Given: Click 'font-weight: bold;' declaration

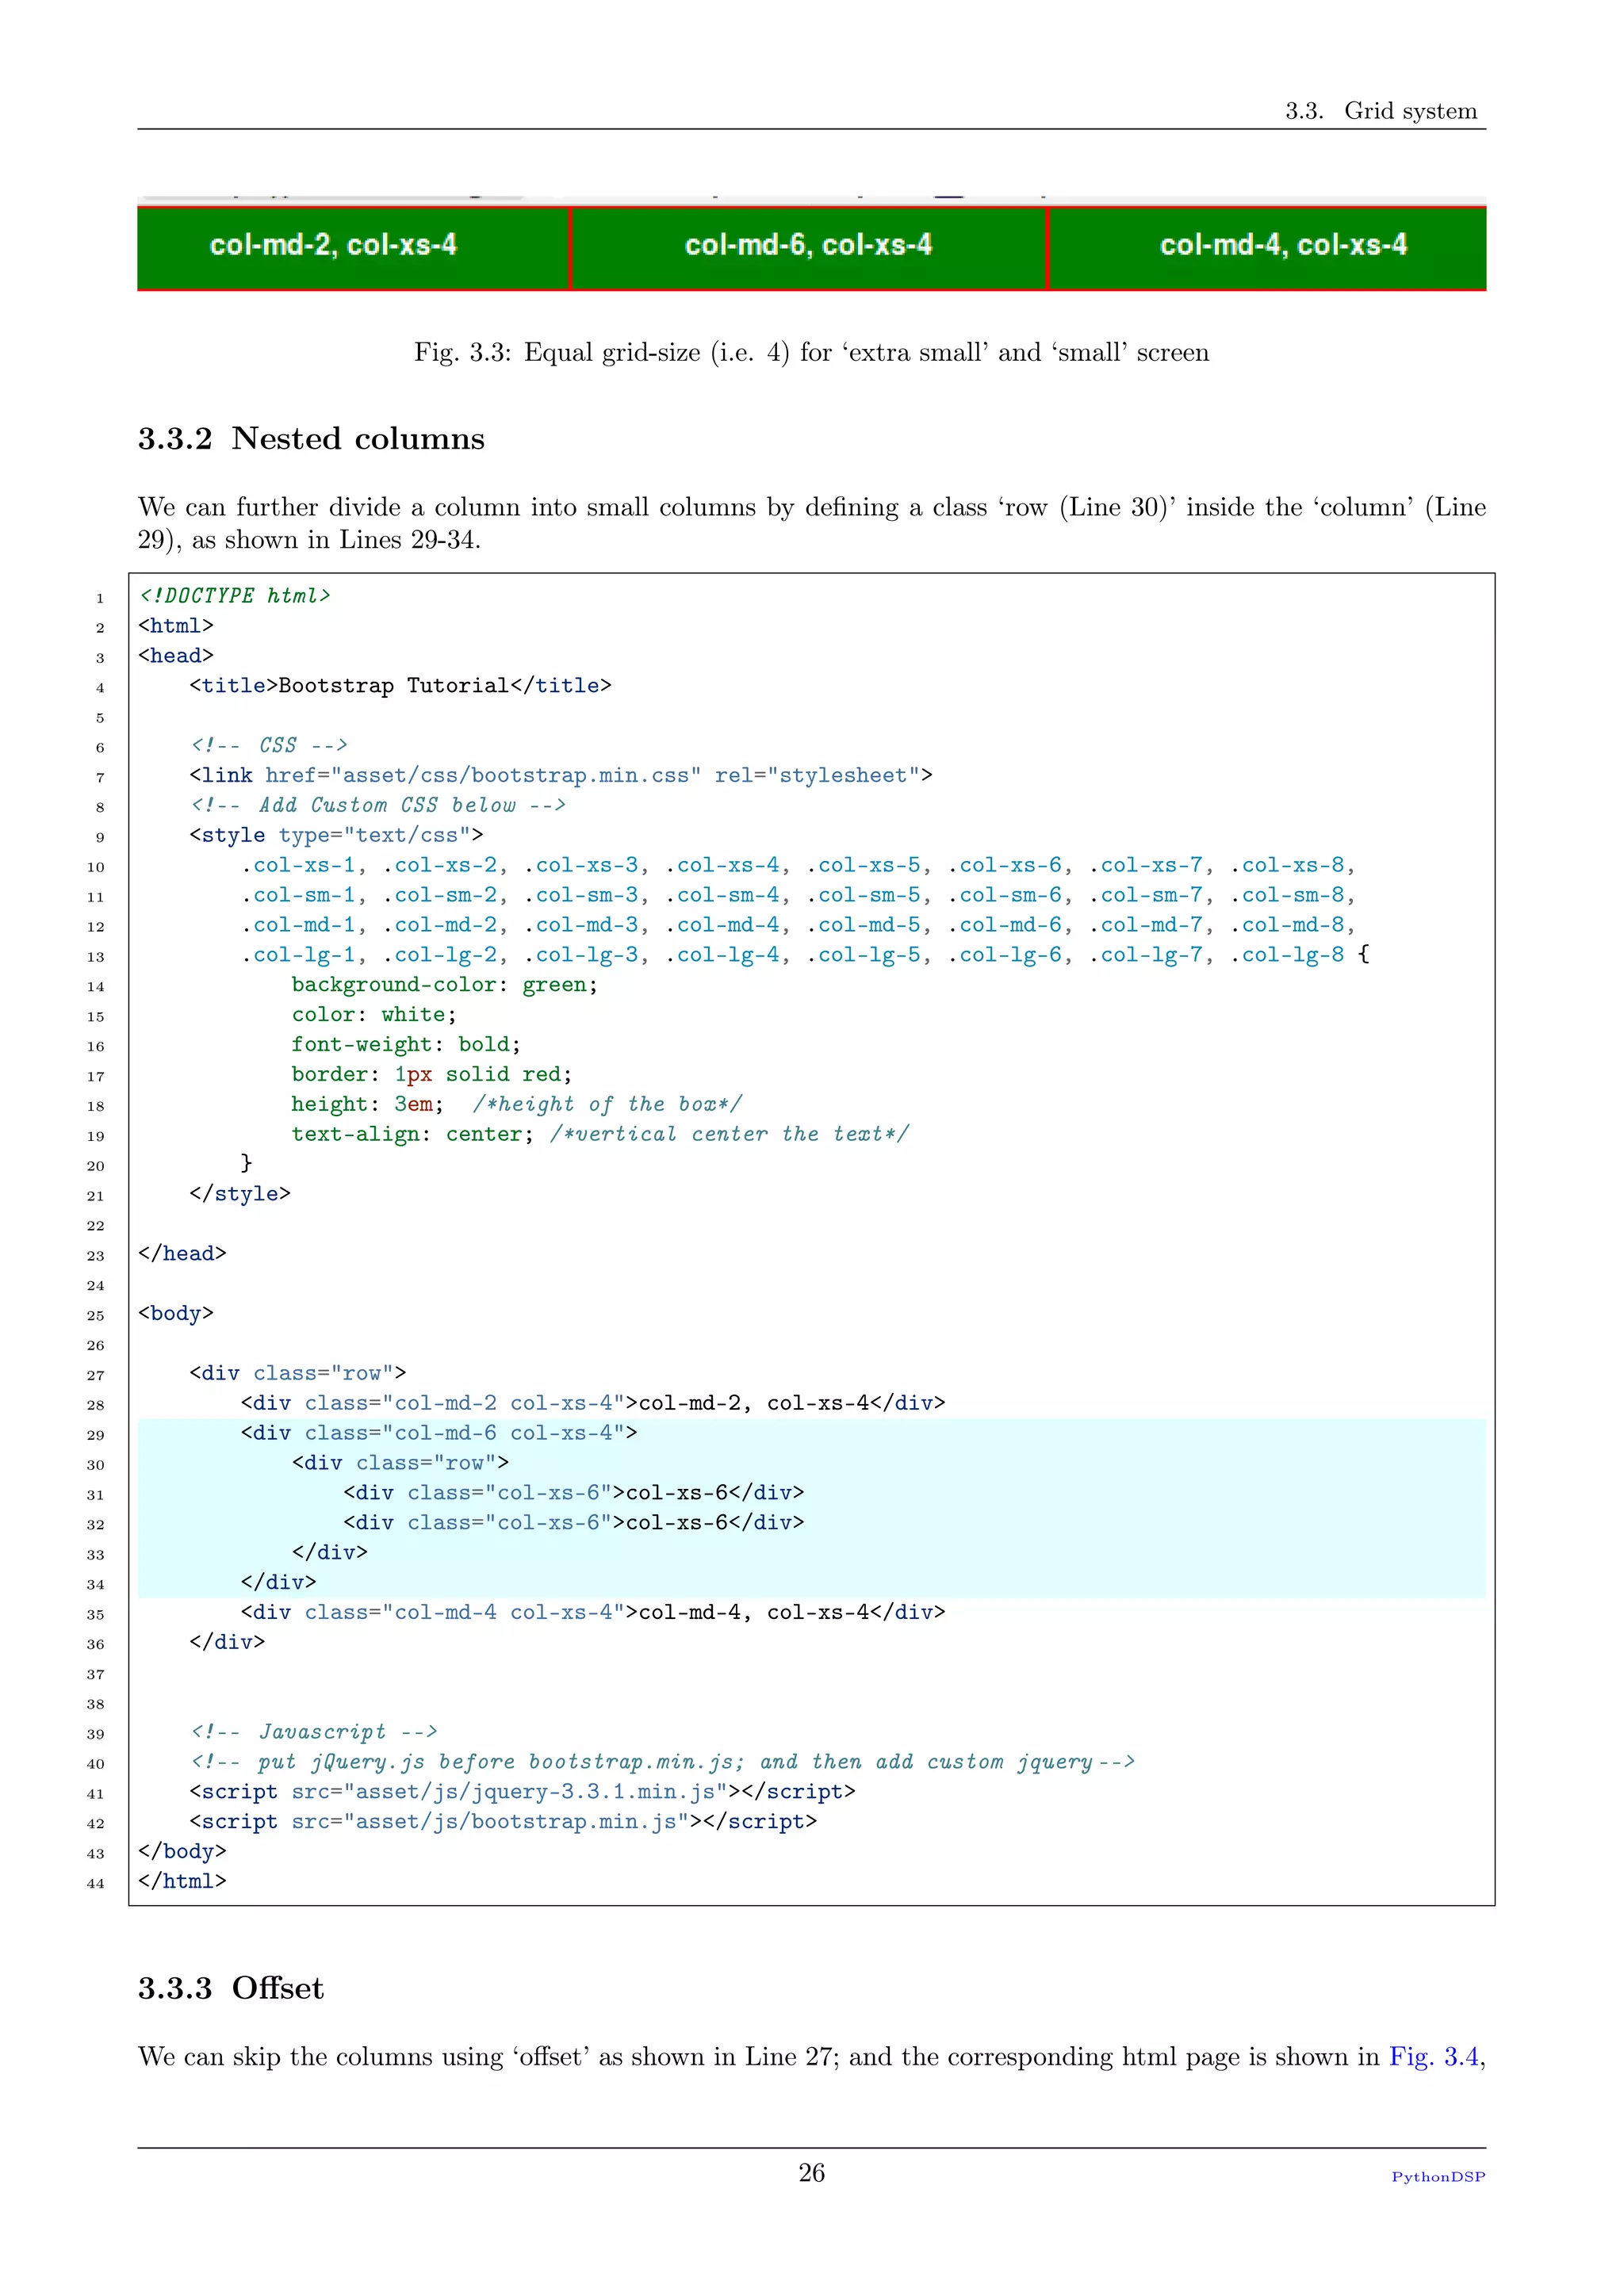Looking at the screenshot, I should click(406, 1045).
